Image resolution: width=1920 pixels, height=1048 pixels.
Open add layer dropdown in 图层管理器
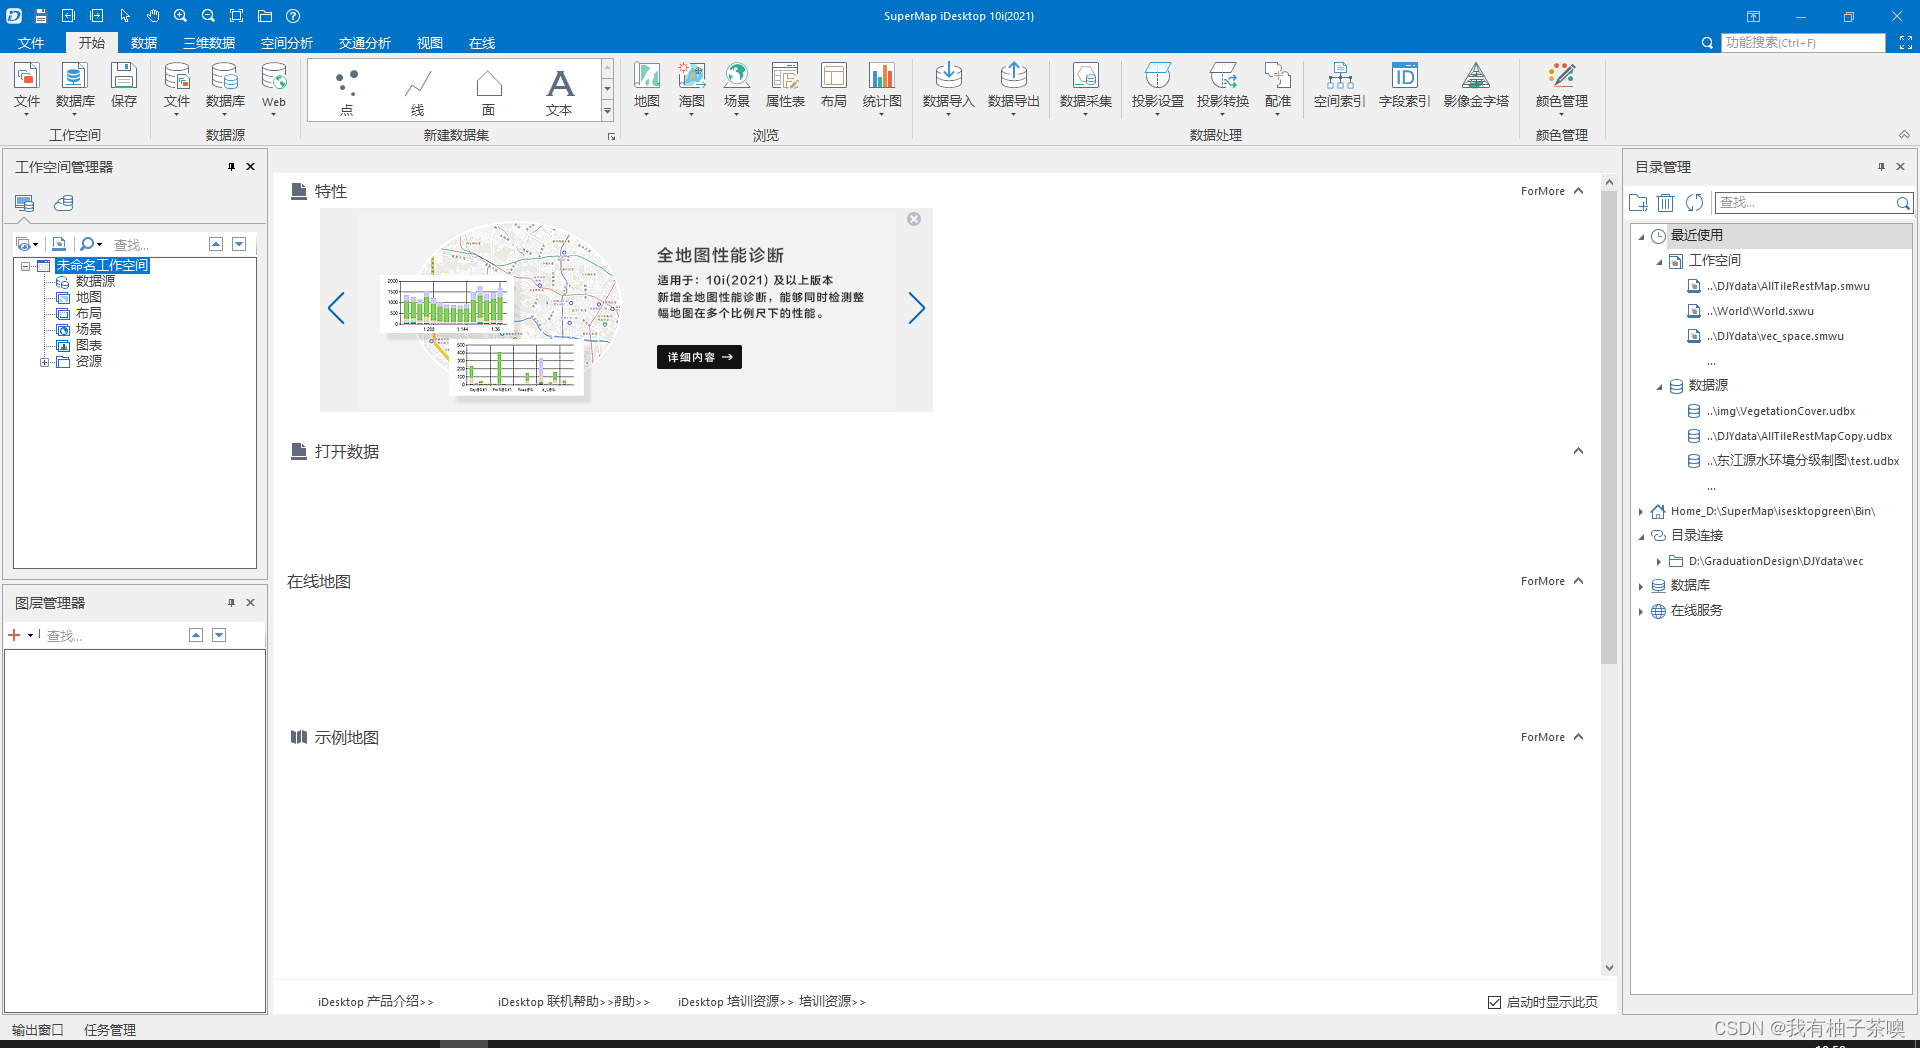(31, 636)
